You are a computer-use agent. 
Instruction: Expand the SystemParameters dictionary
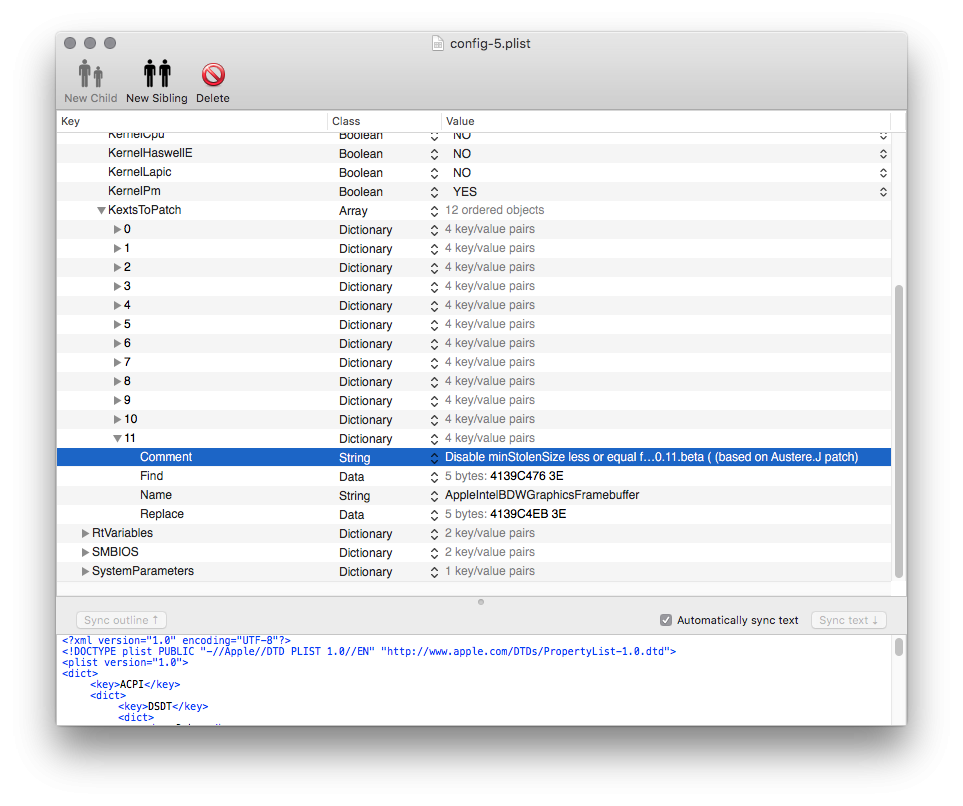(85, 571)
